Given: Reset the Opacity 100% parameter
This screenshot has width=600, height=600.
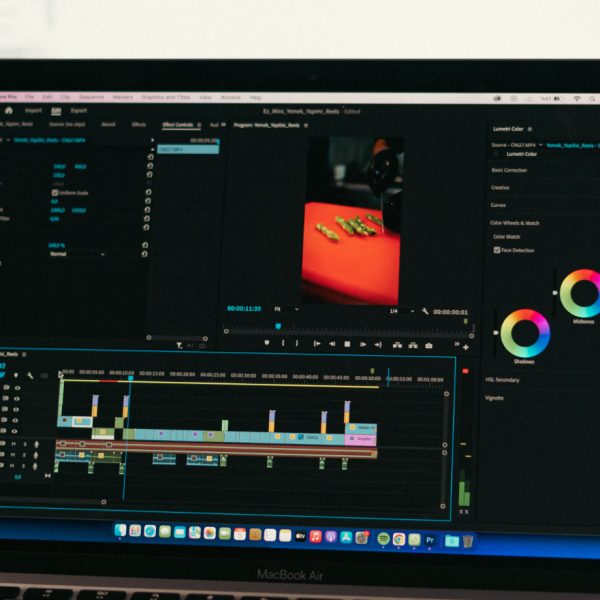Looking at the screenshot, I should point(145,245).
